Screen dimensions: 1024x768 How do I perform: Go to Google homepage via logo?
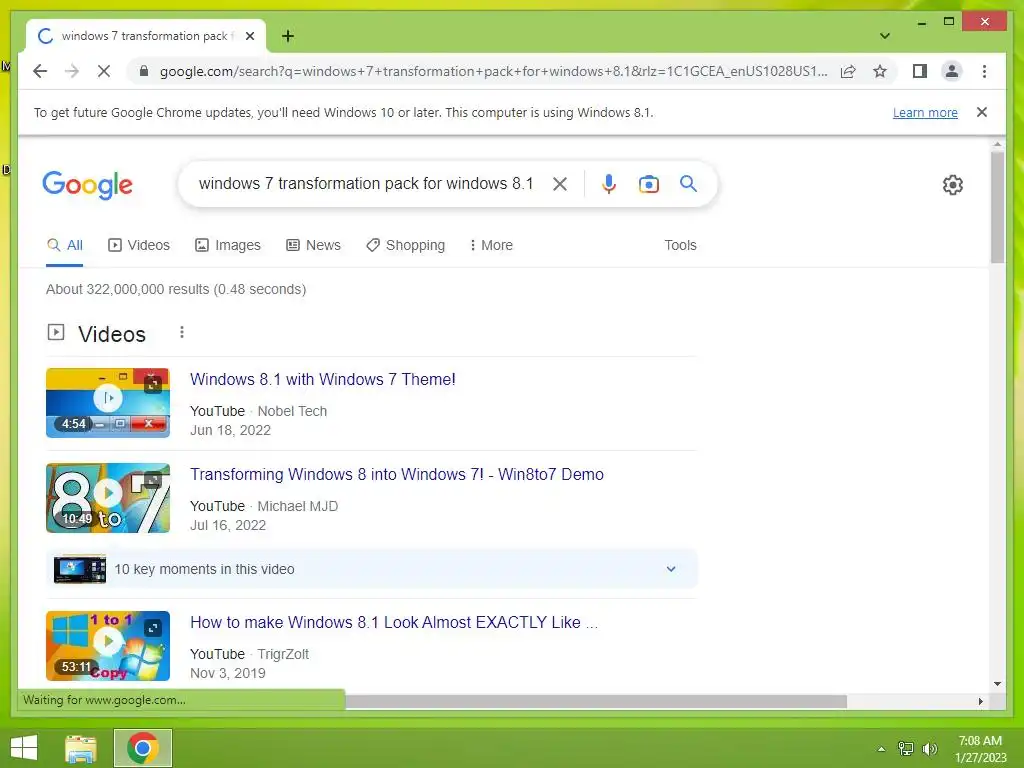pyautogui.click(x=88, y=185)
